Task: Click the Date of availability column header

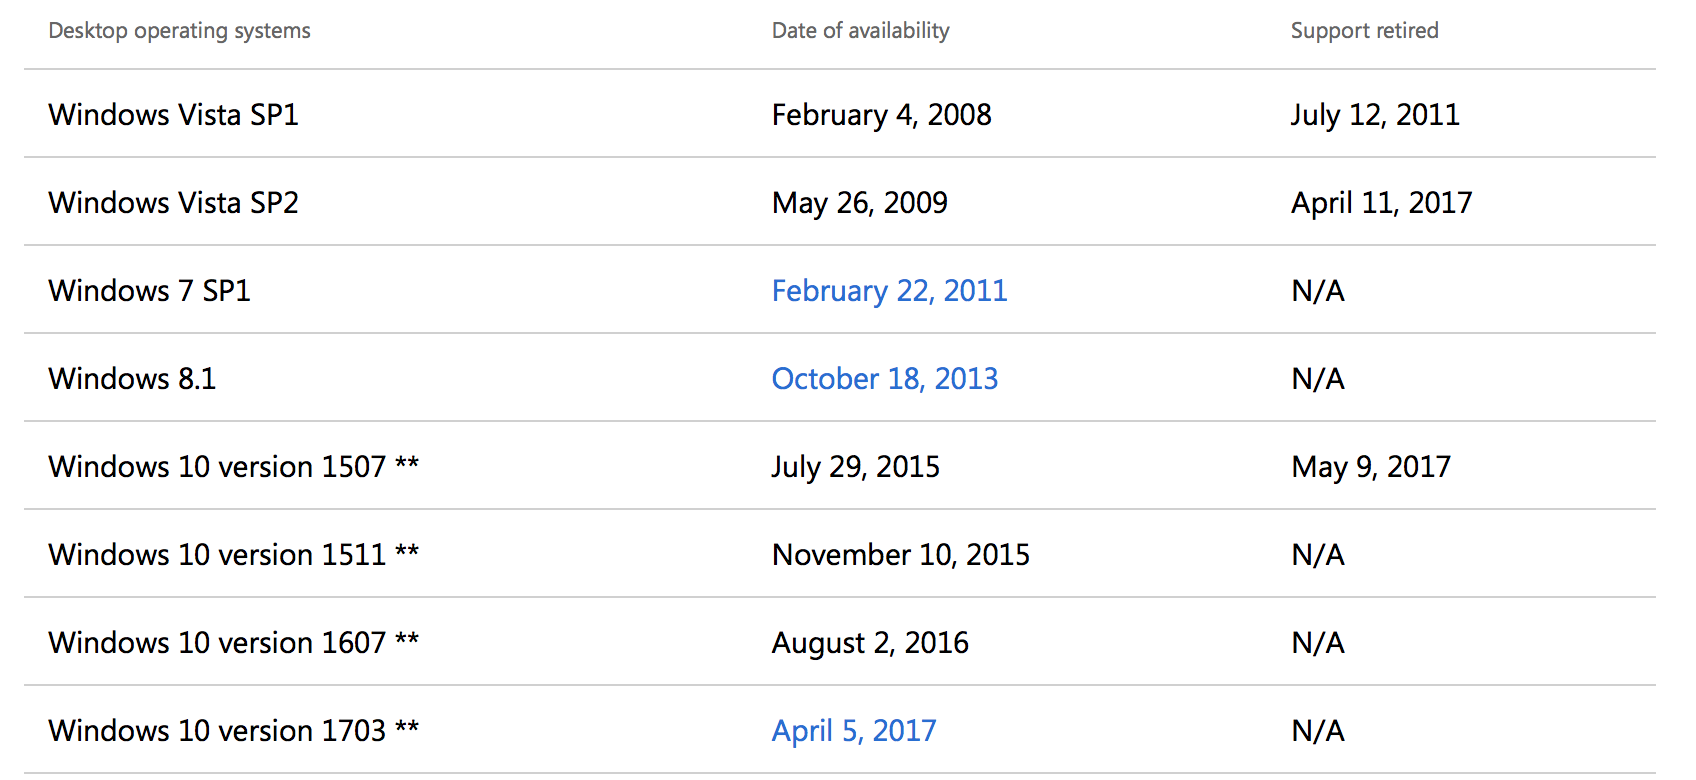Action: [x=860, y=31]
